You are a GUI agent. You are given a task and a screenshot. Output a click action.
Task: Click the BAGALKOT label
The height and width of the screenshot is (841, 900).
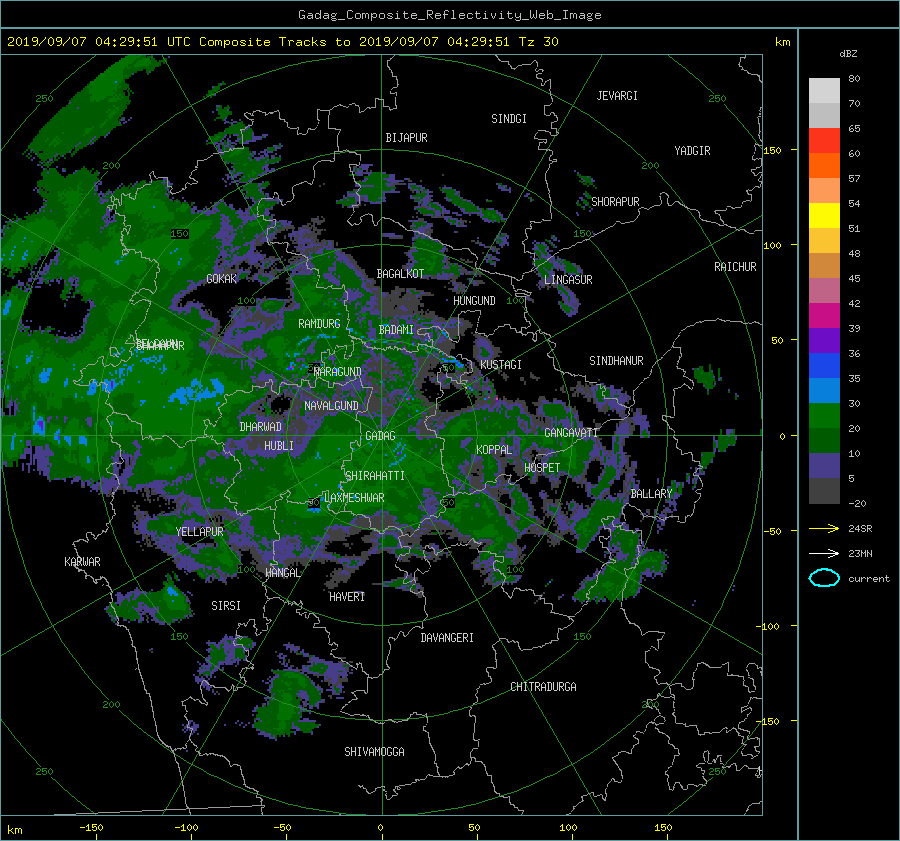[x=400, y=274]
